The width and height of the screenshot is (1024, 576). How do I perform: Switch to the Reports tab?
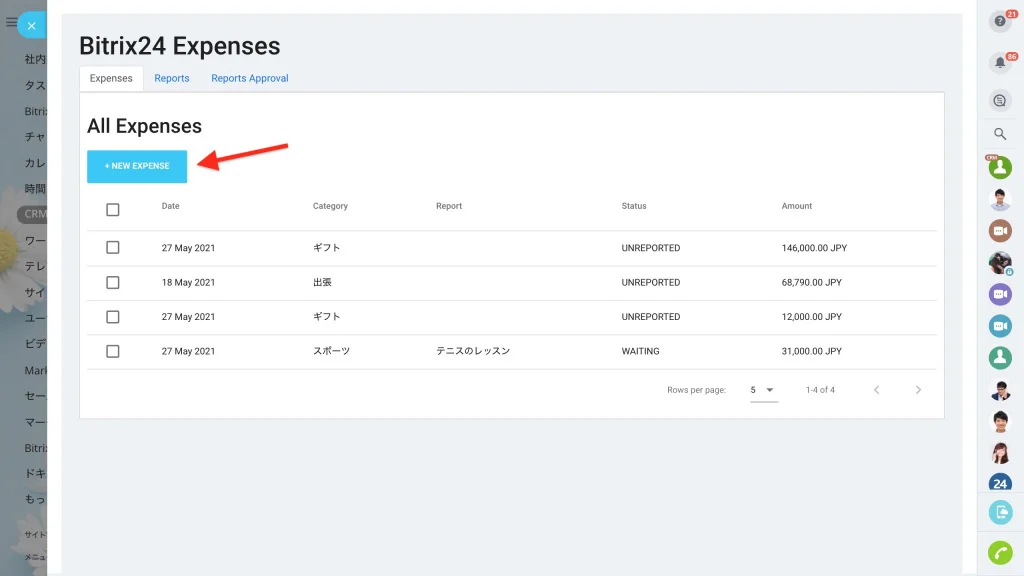click(x=172, y=78)
